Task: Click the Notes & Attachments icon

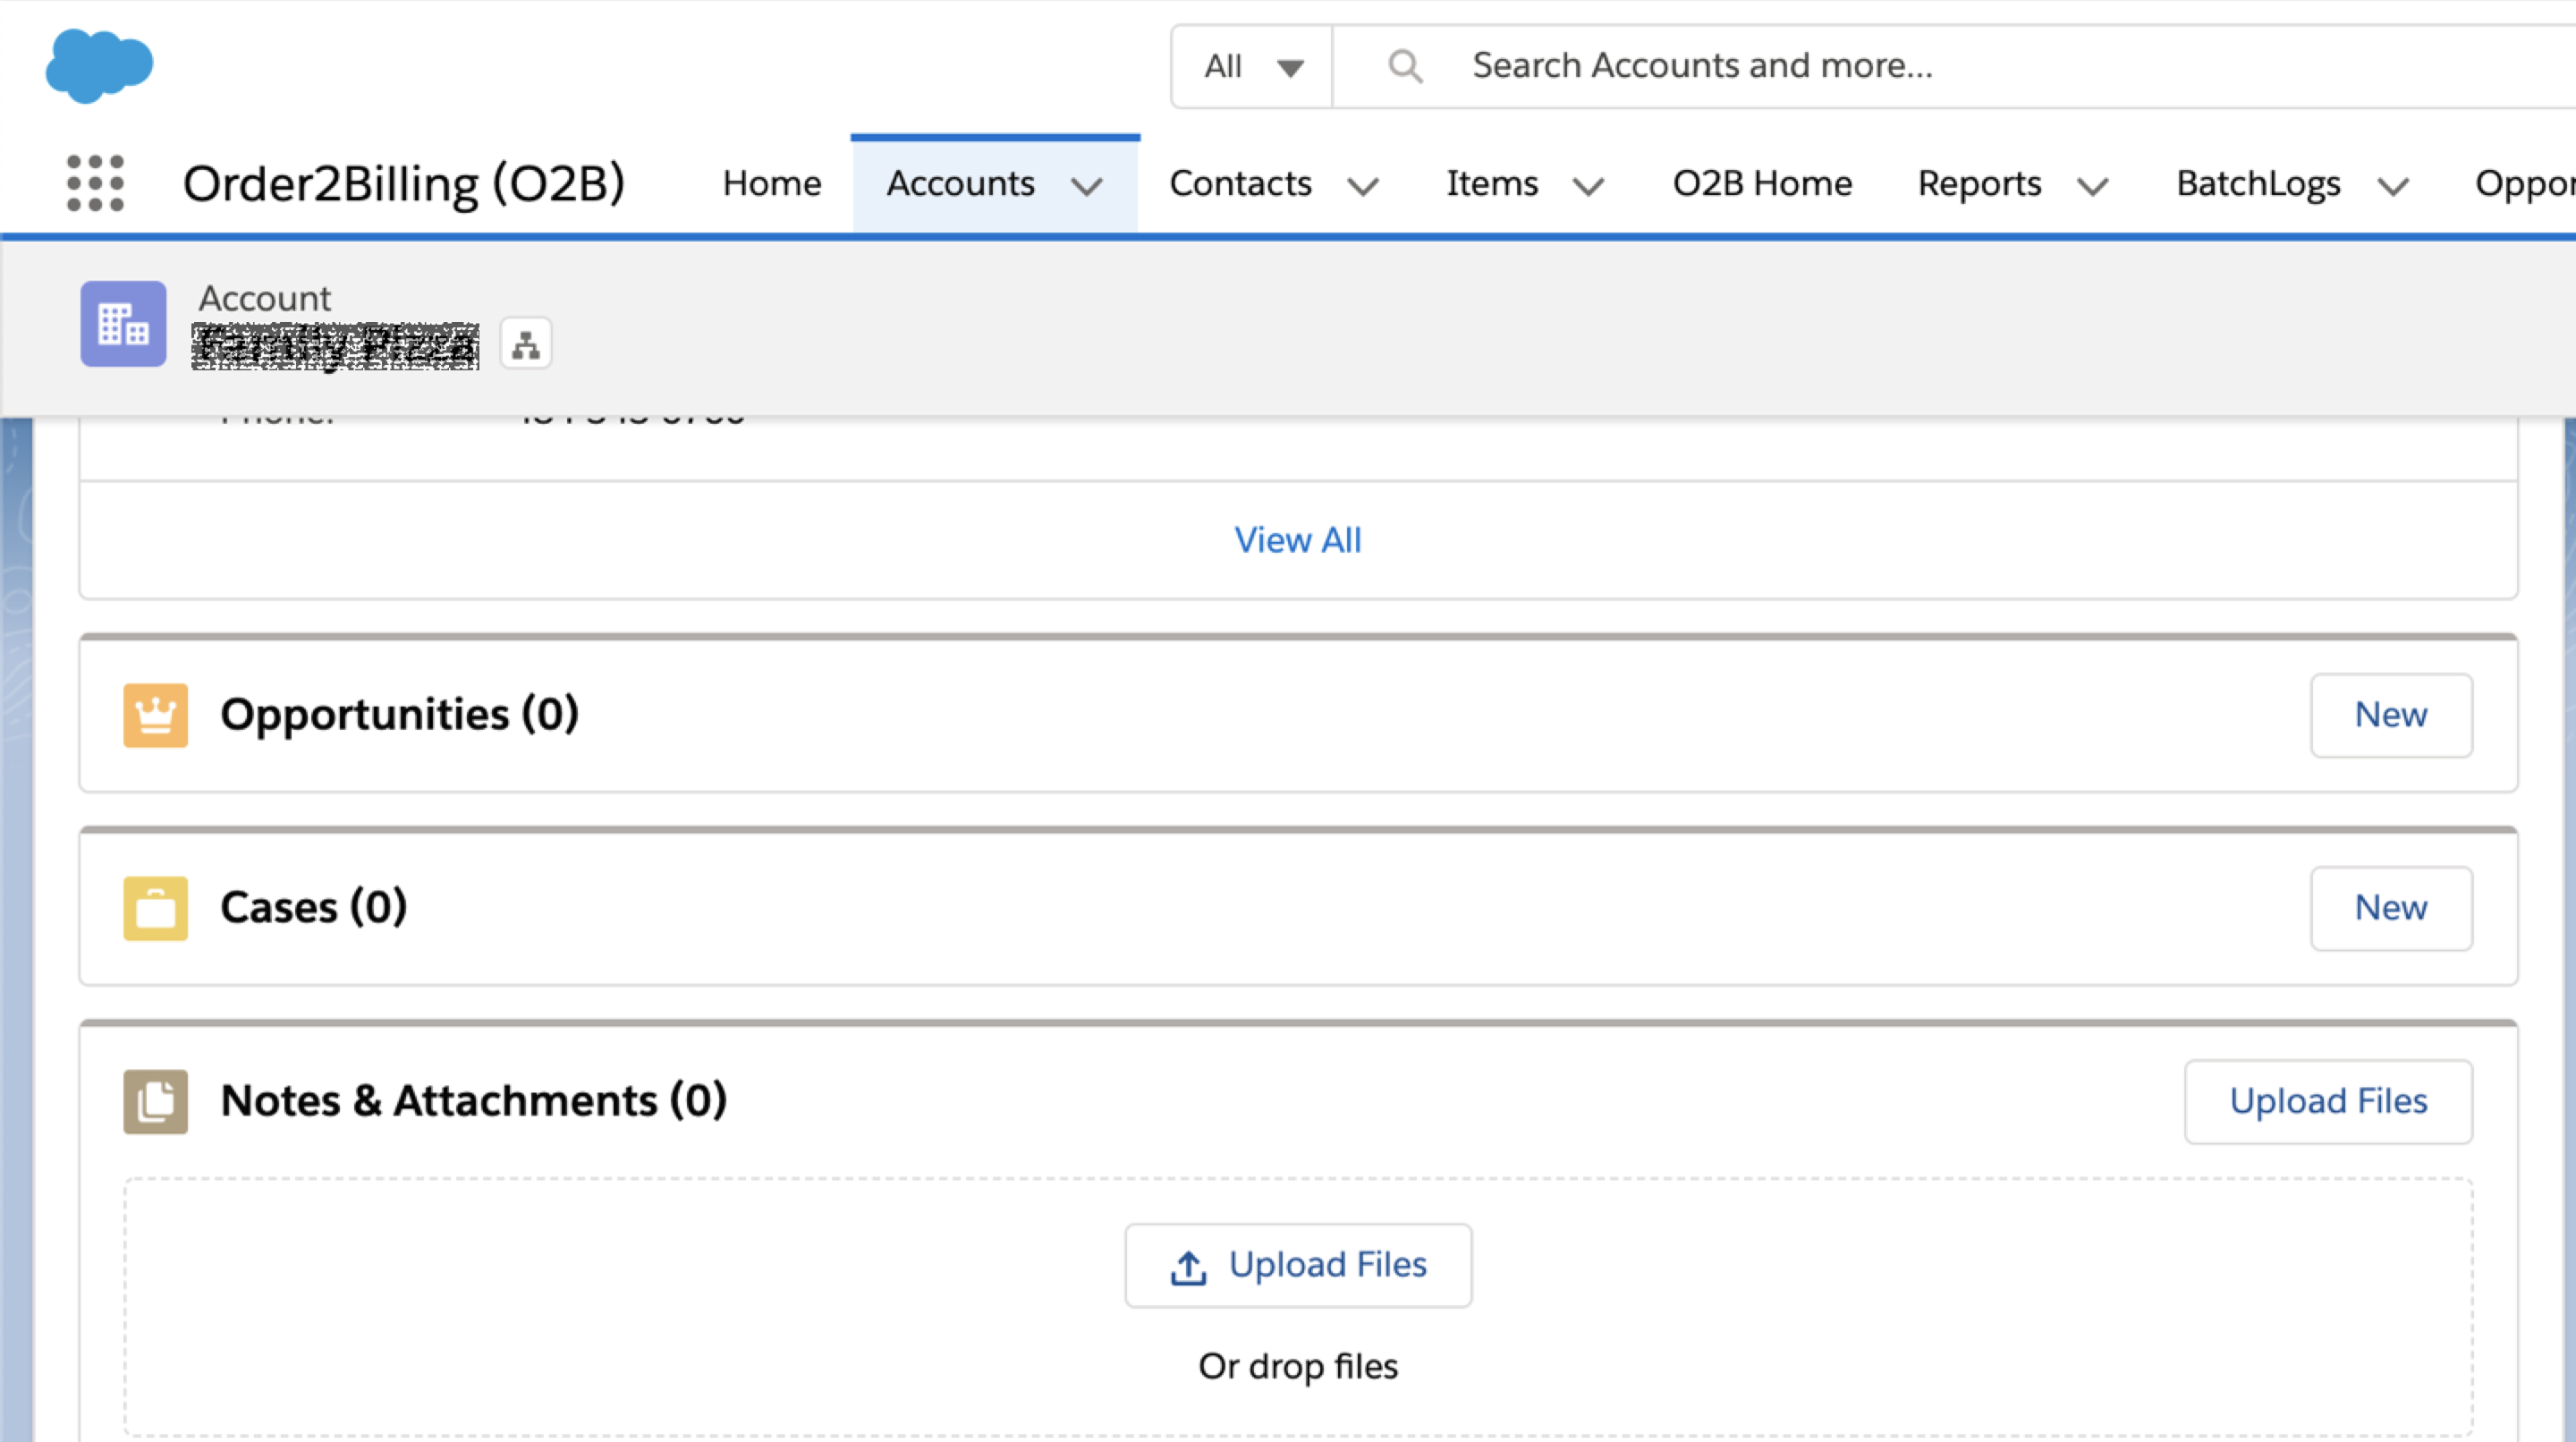Action: tap(155, 1101)
